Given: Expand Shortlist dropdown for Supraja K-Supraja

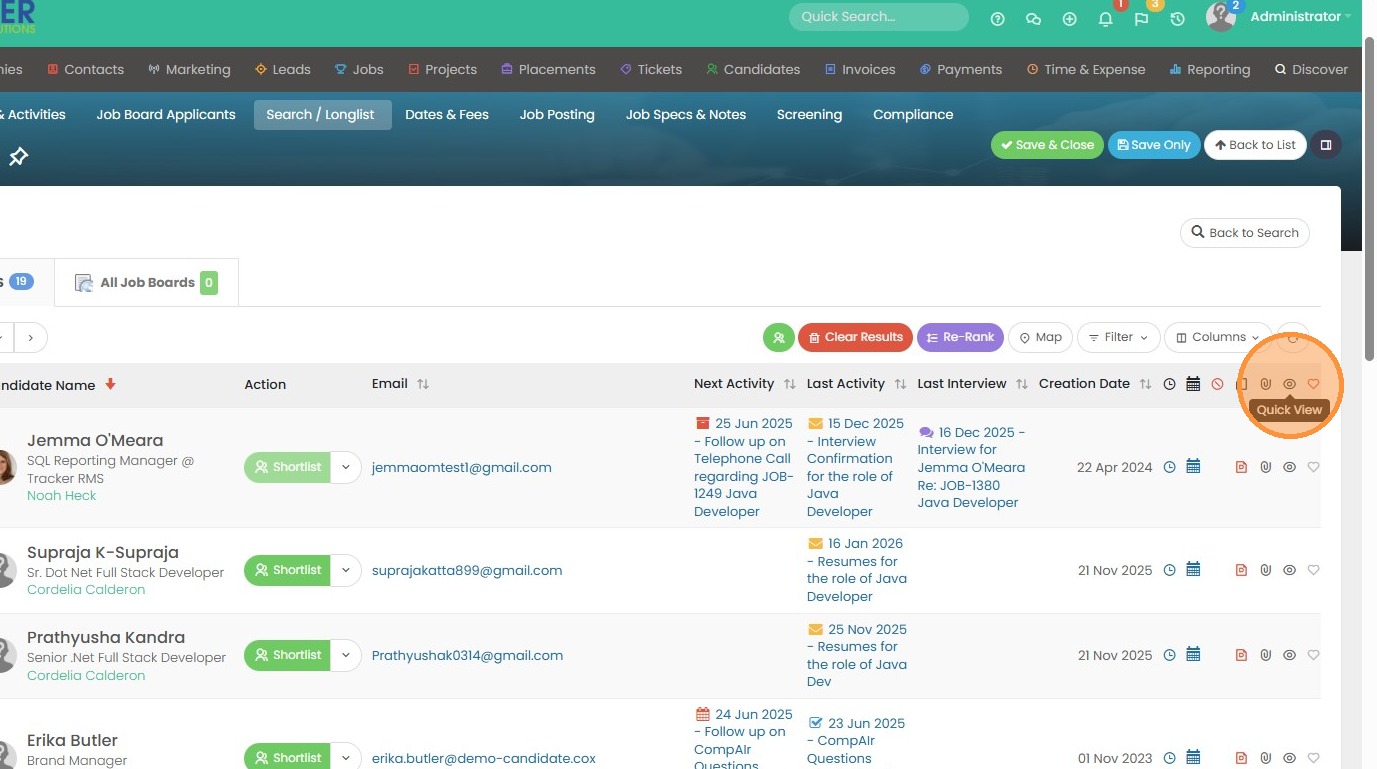Looking at the screenshot, I should pyautogui.click(x=346, y=570).
